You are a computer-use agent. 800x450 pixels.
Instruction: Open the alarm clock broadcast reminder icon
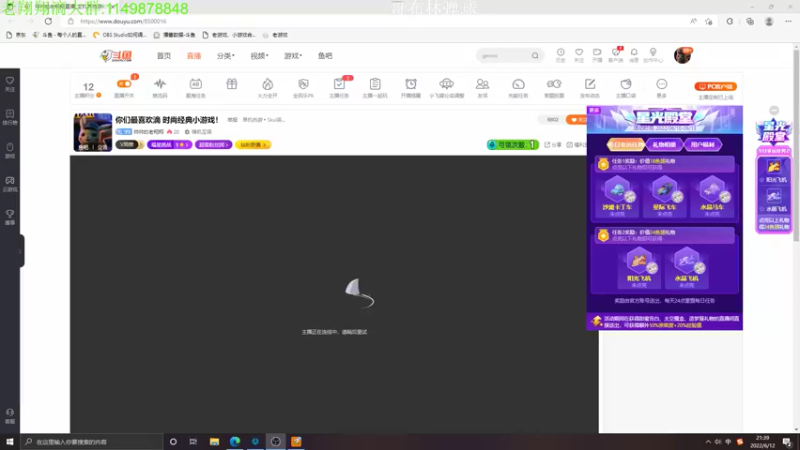tap(411, 87)
